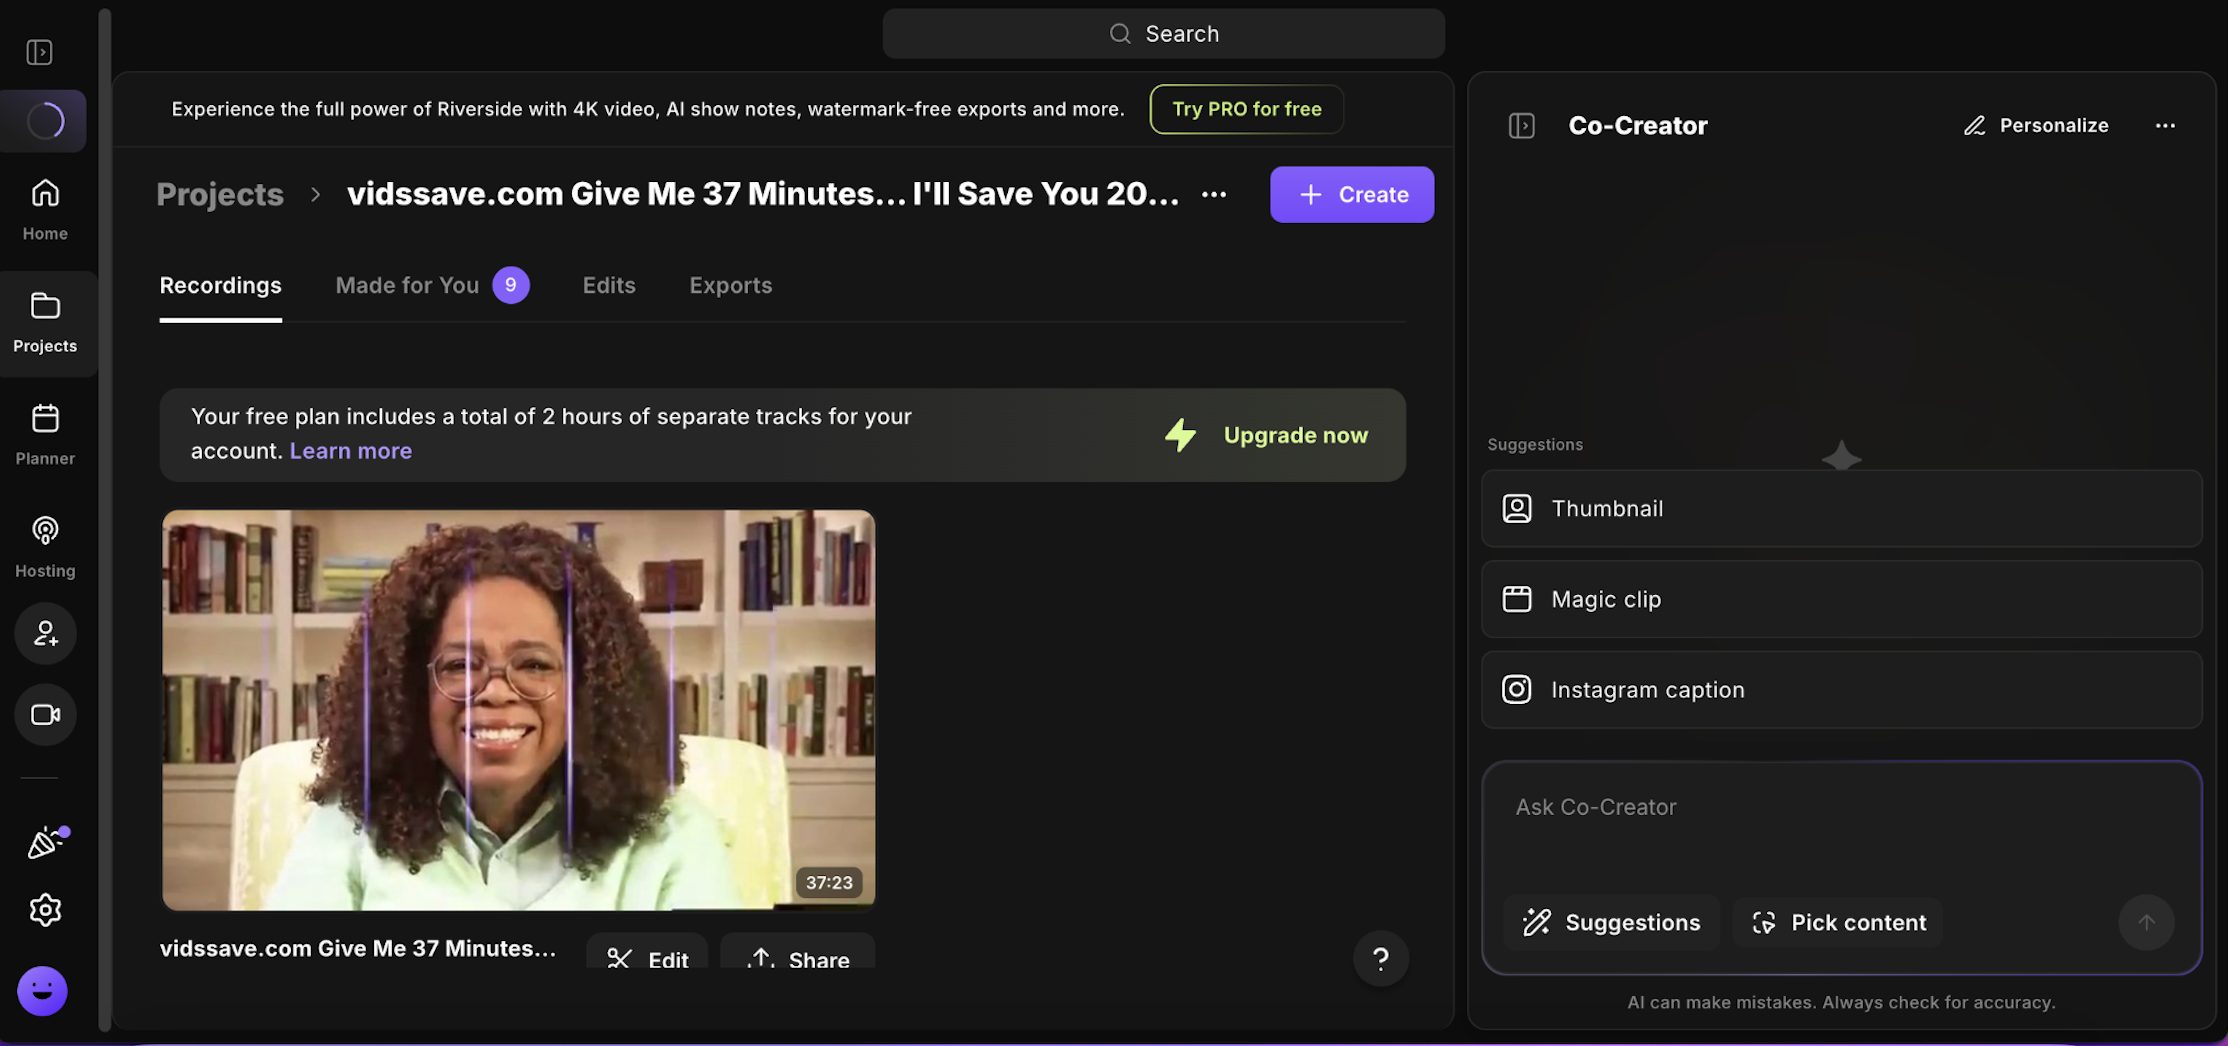
Task: Toggle the left sidebar collapse icon
Action: 39,52
